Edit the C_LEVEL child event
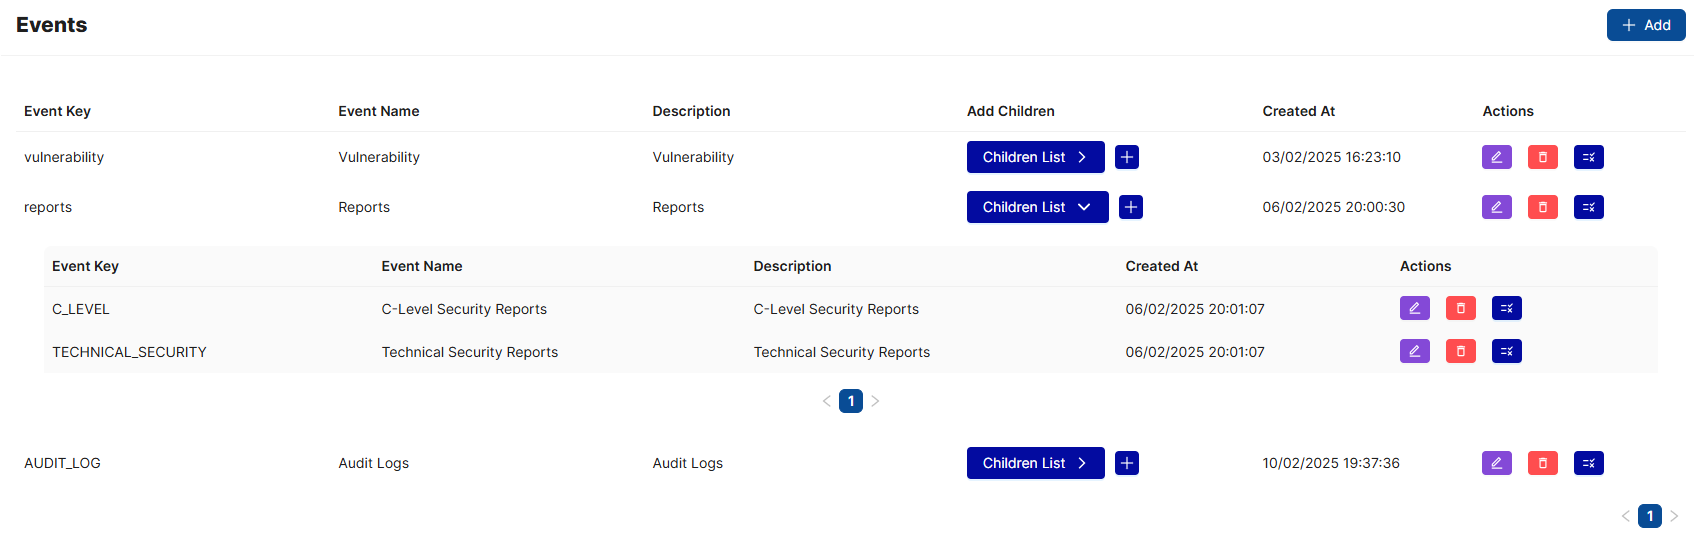The image size is (1694, 535). coord(1414,308)
